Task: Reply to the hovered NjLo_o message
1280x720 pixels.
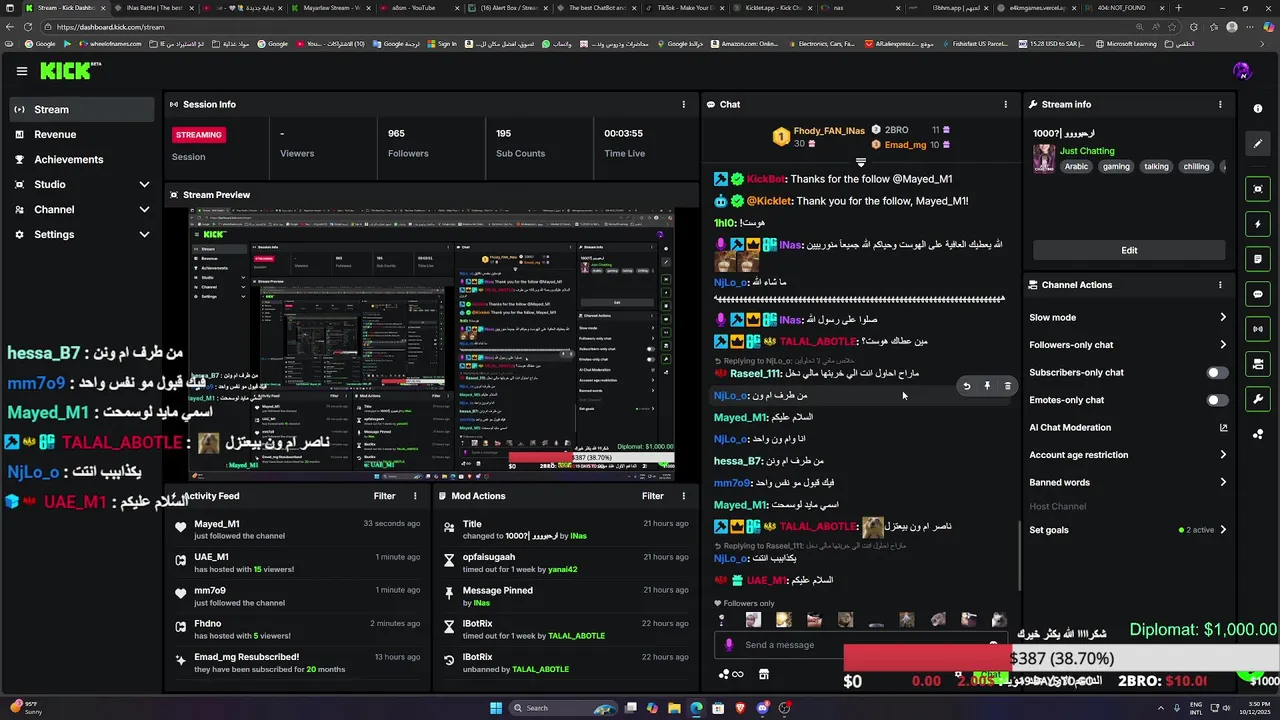Action: click(x=966, y=386)
